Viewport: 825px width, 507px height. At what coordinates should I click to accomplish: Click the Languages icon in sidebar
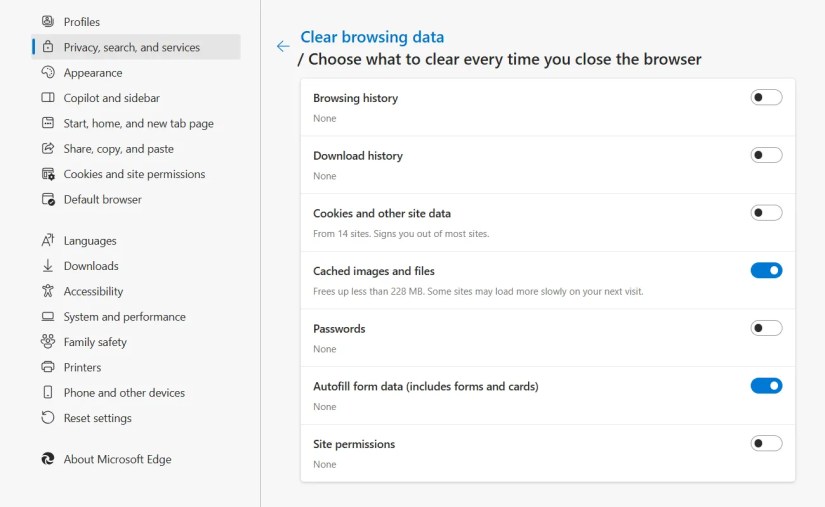point(47,240)
